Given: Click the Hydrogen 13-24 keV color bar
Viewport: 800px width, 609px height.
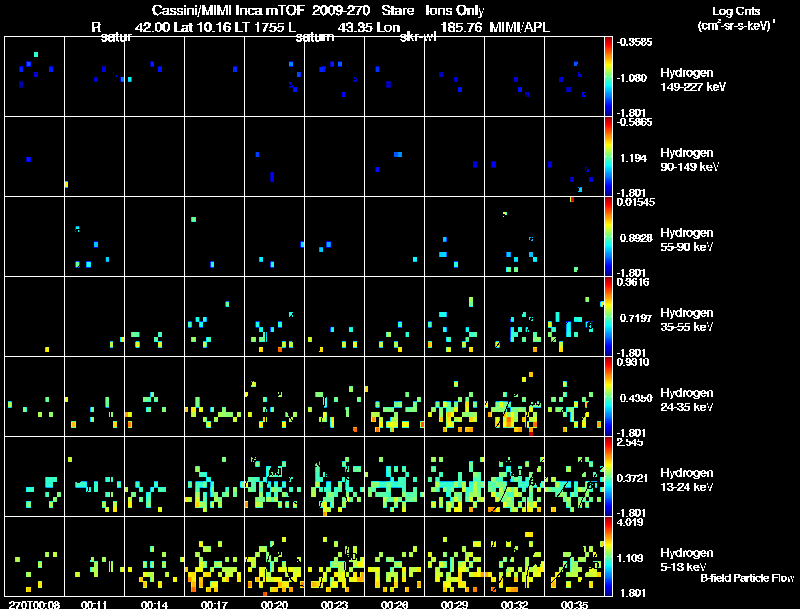Looking at the screenshot, I should tap(609, 476).
